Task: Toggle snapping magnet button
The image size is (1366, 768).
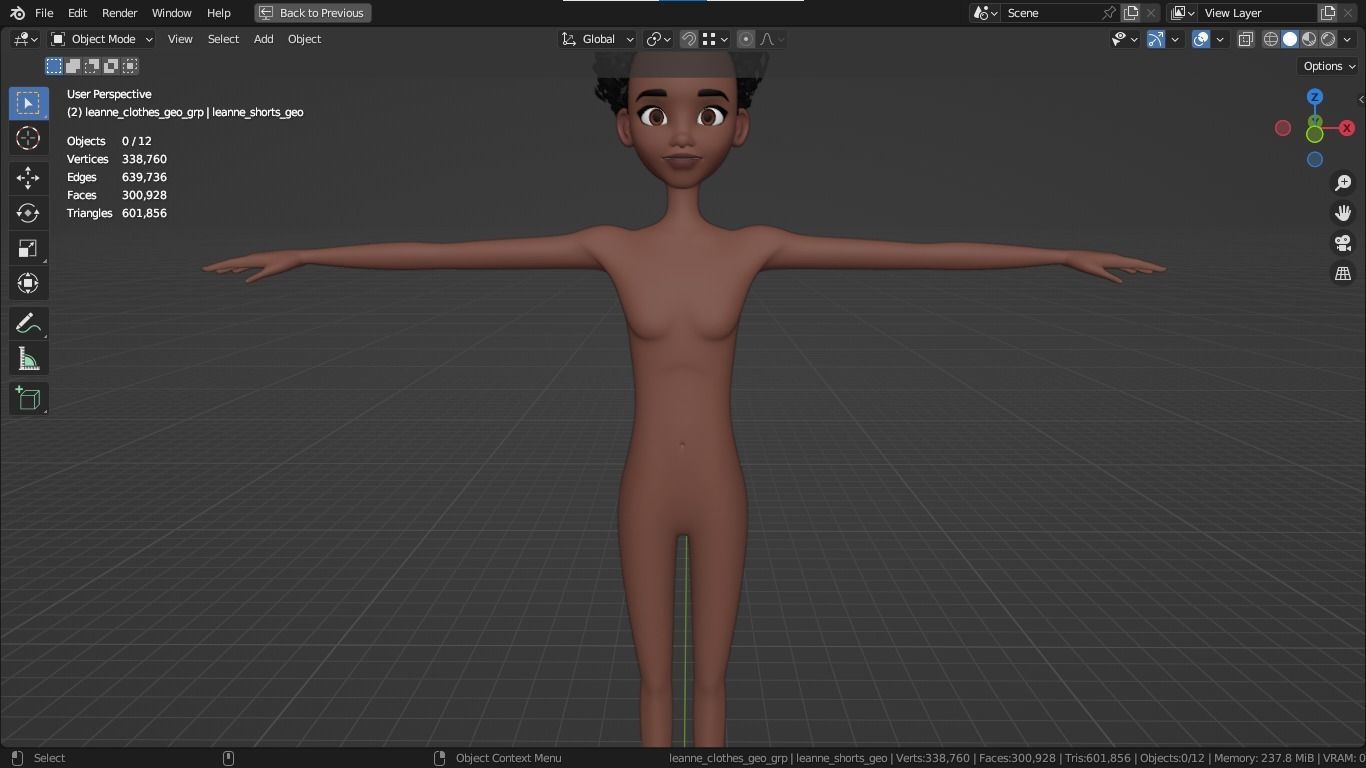Action: pos(689,39)
